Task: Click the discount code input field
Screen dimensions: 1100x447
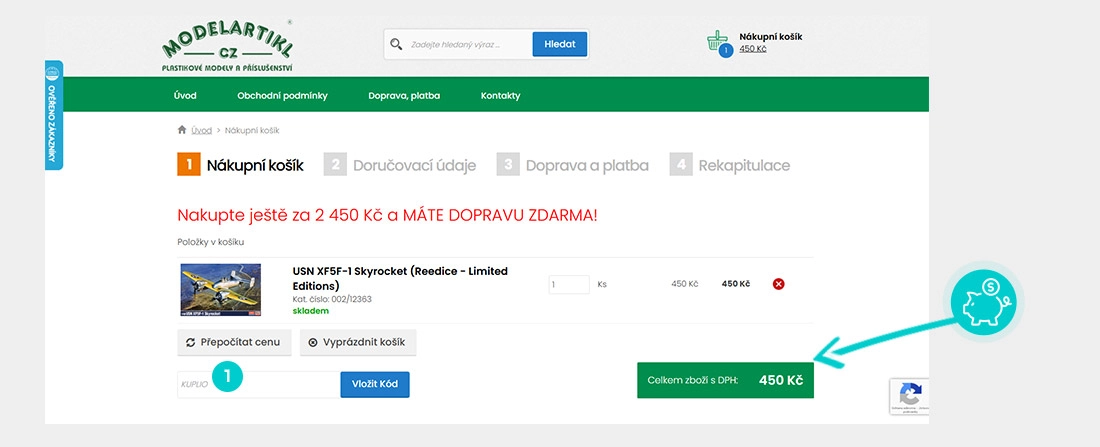Action: 257,385
